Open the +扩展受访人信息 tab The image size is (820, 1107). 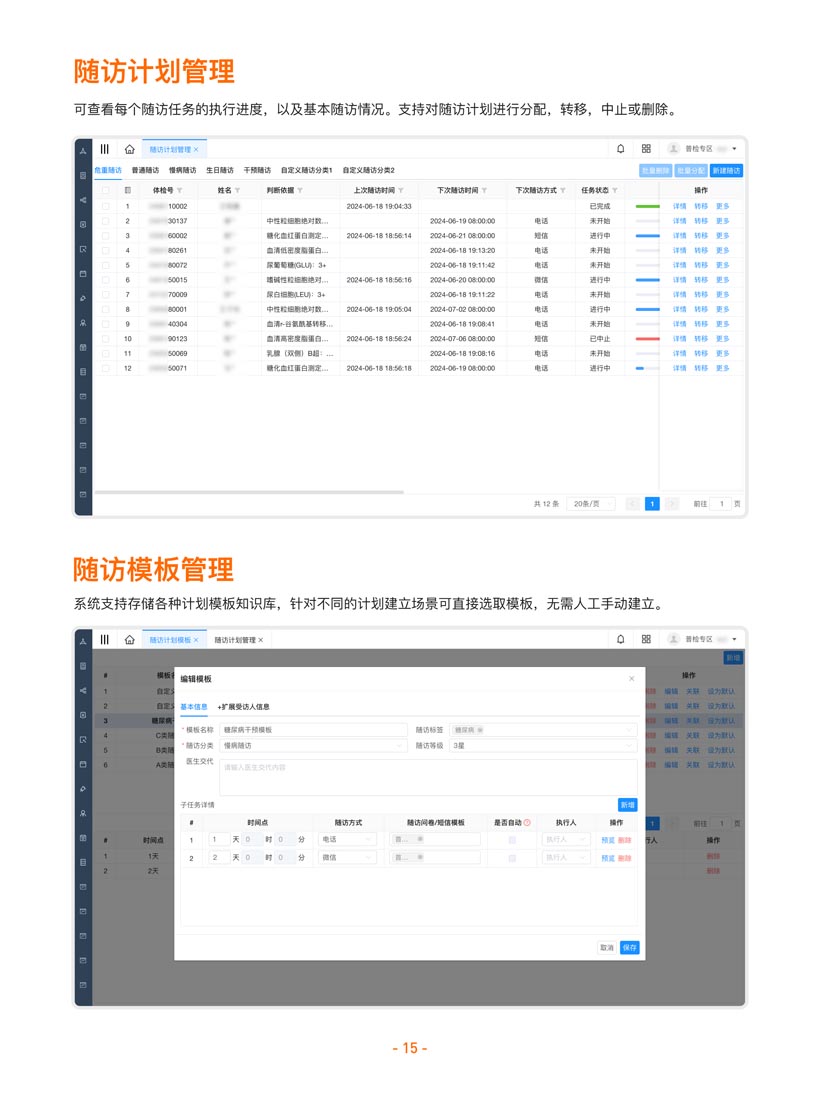(243, 706)
